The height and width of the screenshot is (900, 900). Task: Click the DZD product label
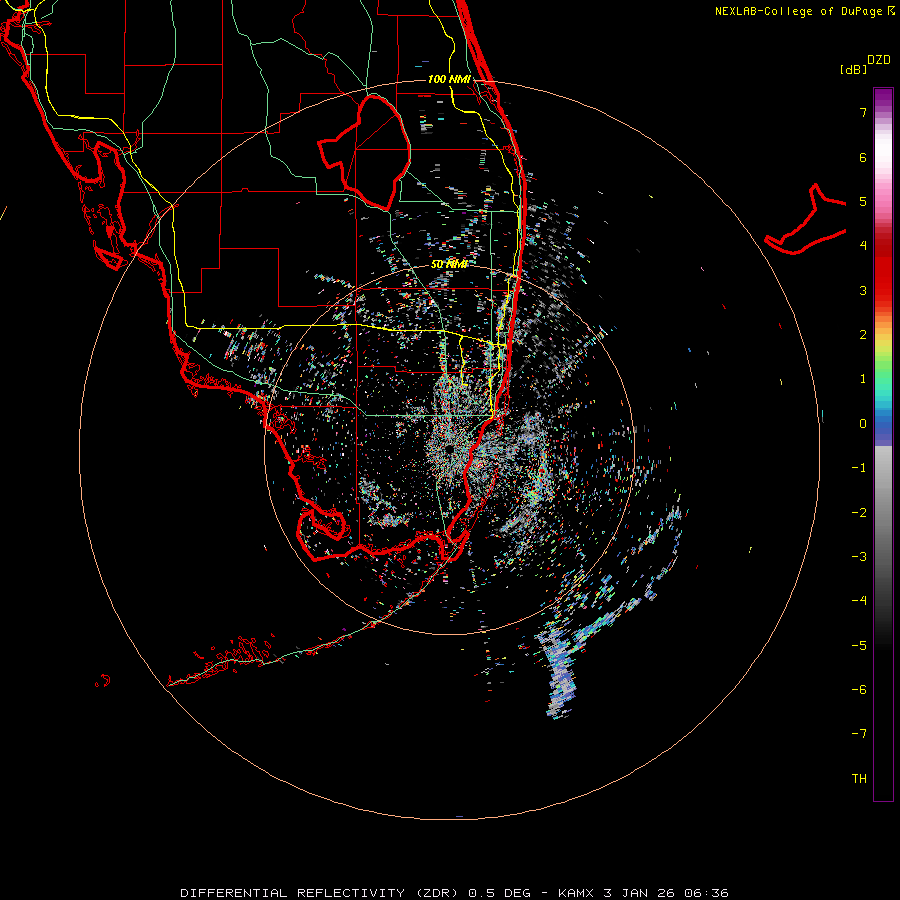[879, 60]
